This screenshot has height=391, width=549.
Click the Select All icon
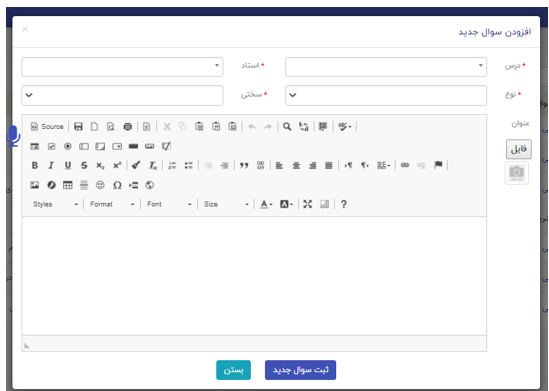coord(323,126)
